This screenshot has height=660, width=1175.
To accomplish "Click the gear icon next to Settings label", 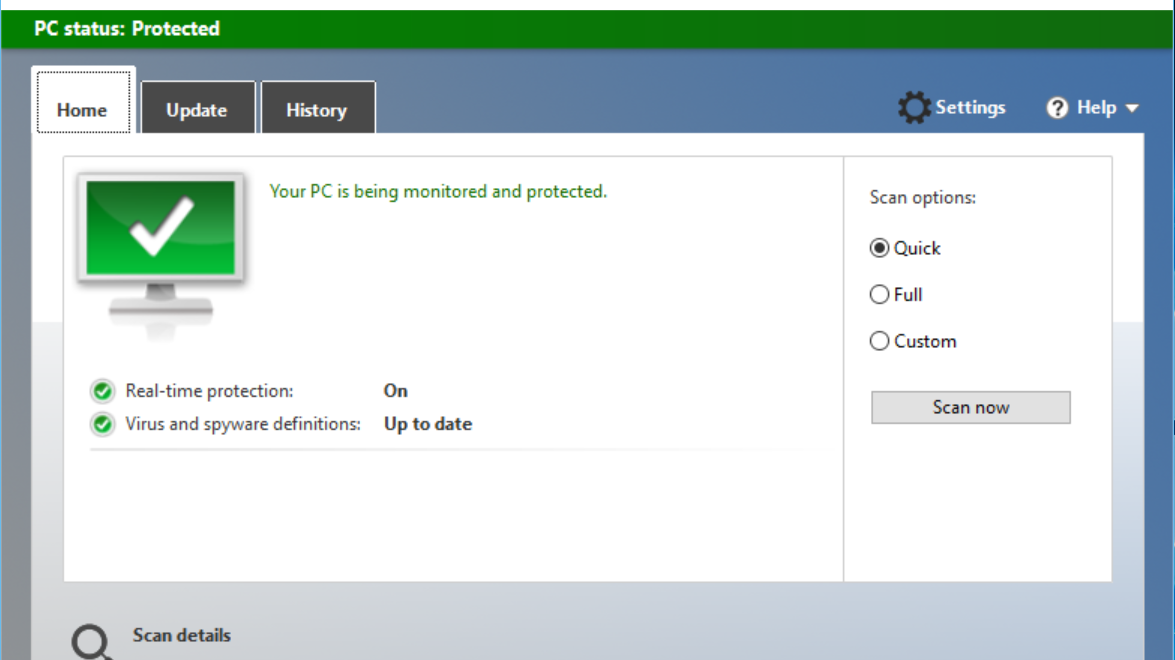I will pos(914,106).
